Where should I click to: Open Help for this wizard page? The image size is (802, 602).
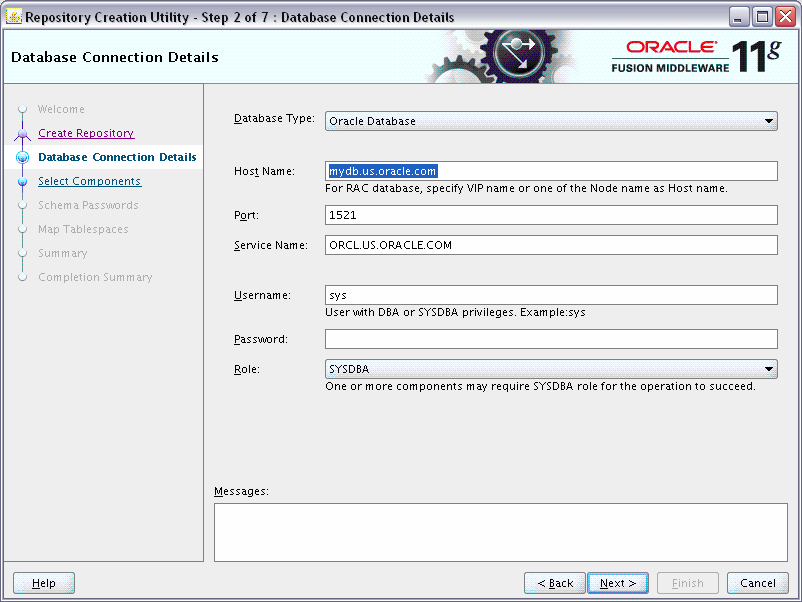pyautogui.click(x=43, y=583)
